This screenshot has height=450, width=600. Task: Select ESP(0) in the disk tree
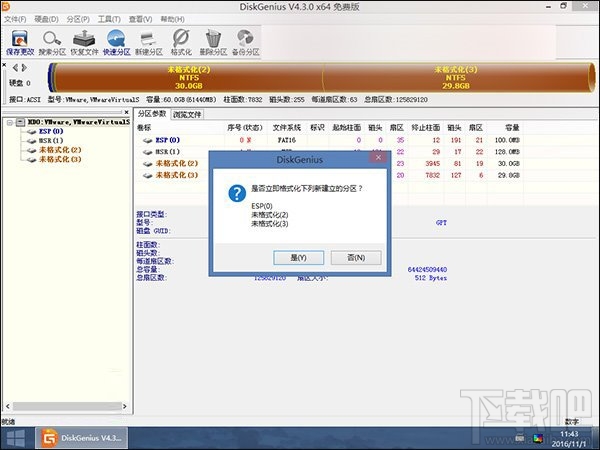point(51,131)
